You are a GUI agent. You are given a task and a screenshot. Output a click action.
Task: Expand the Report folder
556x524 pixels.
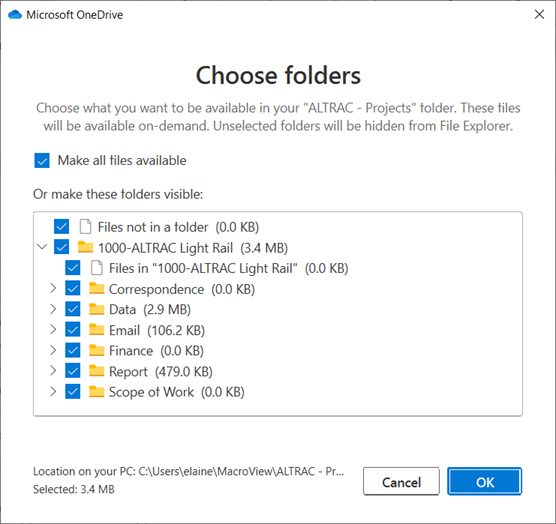coord(53,370)
